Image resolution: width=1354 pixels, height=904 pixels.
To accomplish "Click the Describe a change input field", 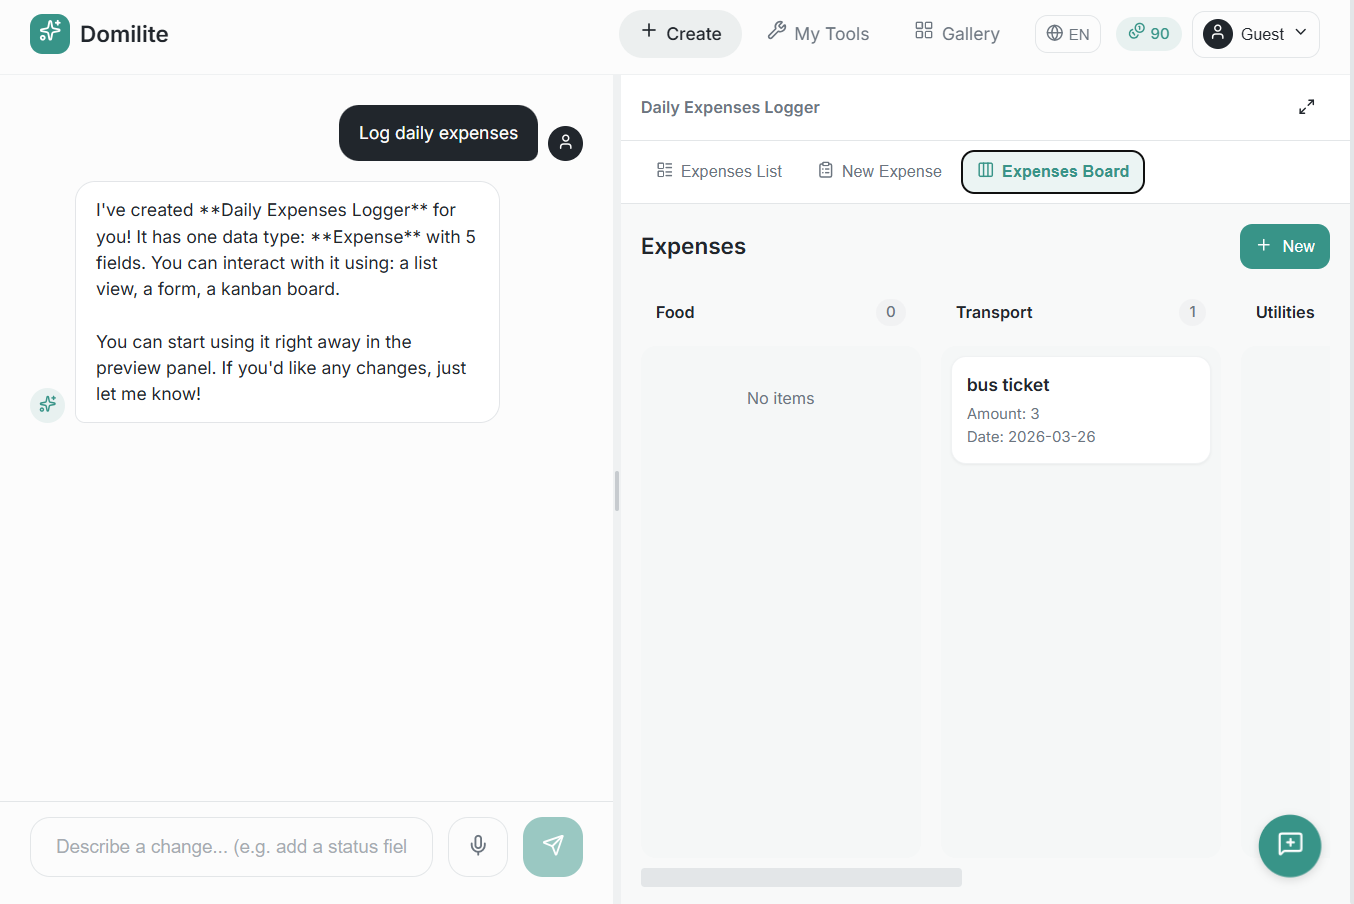I will pos(230,846).
